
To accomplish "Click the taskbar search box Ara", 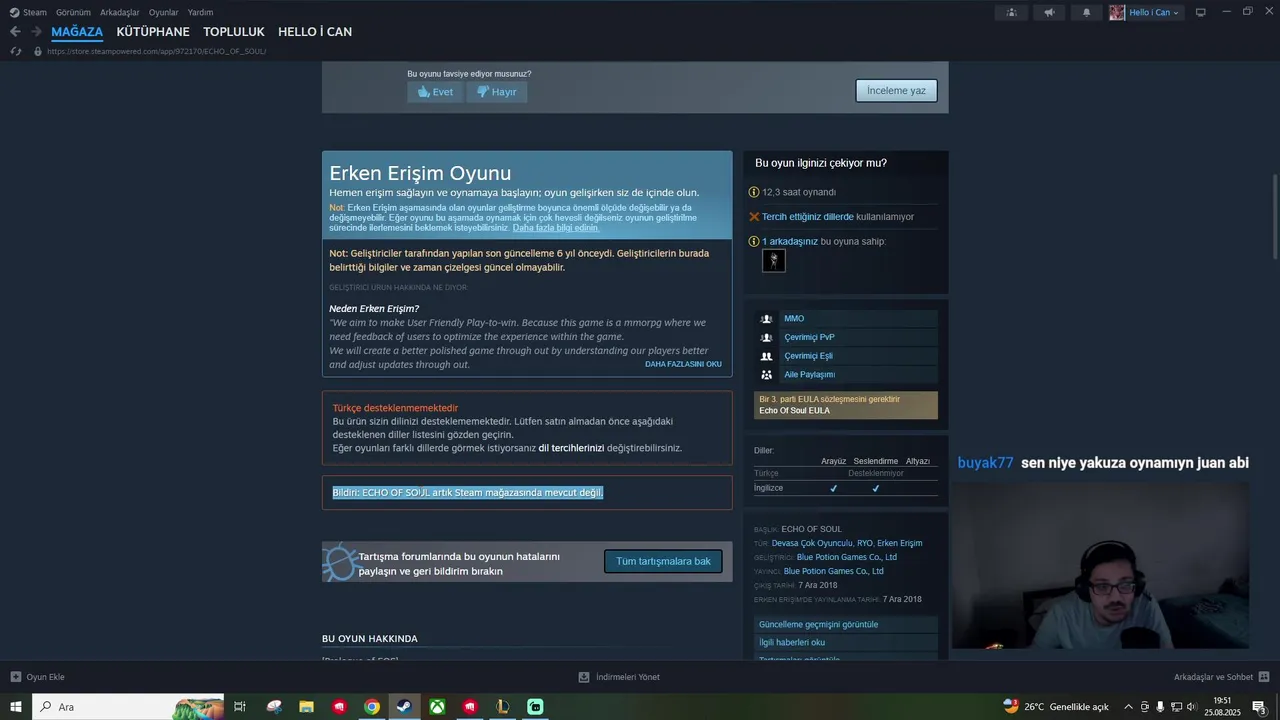I will [129, 707].
